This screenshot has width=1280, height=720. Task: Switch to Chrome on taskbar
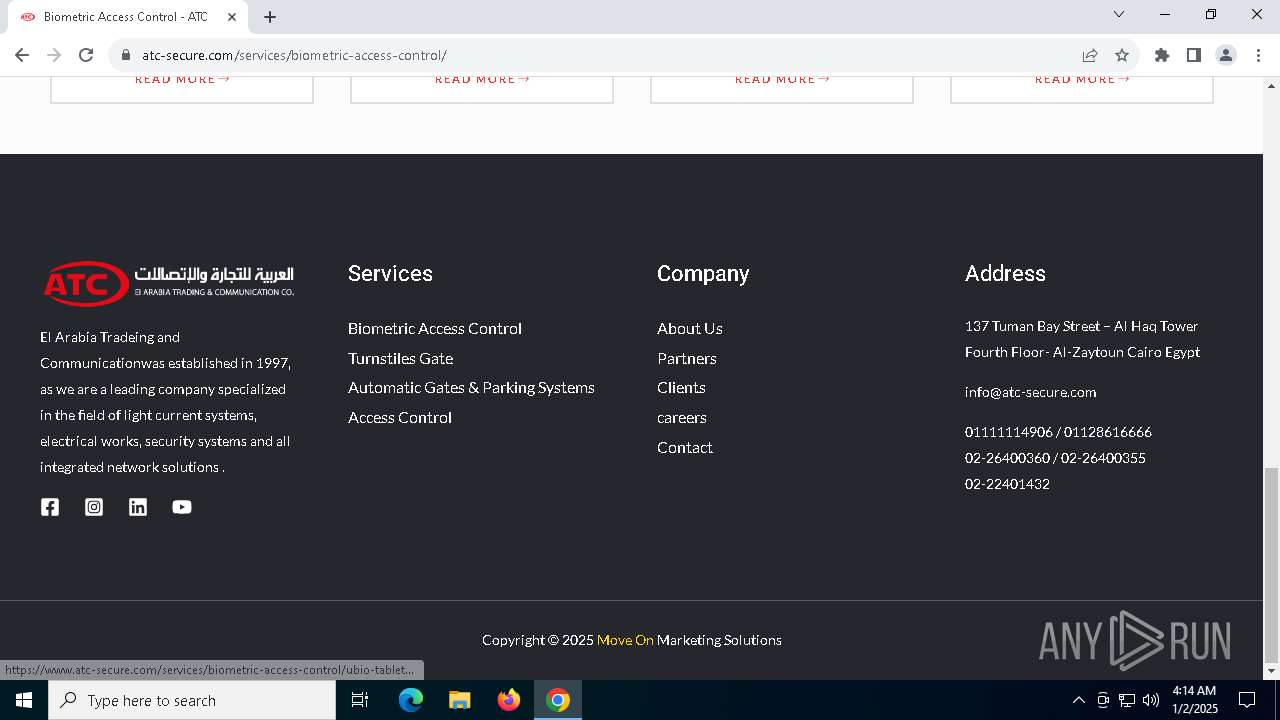[x=558, y=700]
